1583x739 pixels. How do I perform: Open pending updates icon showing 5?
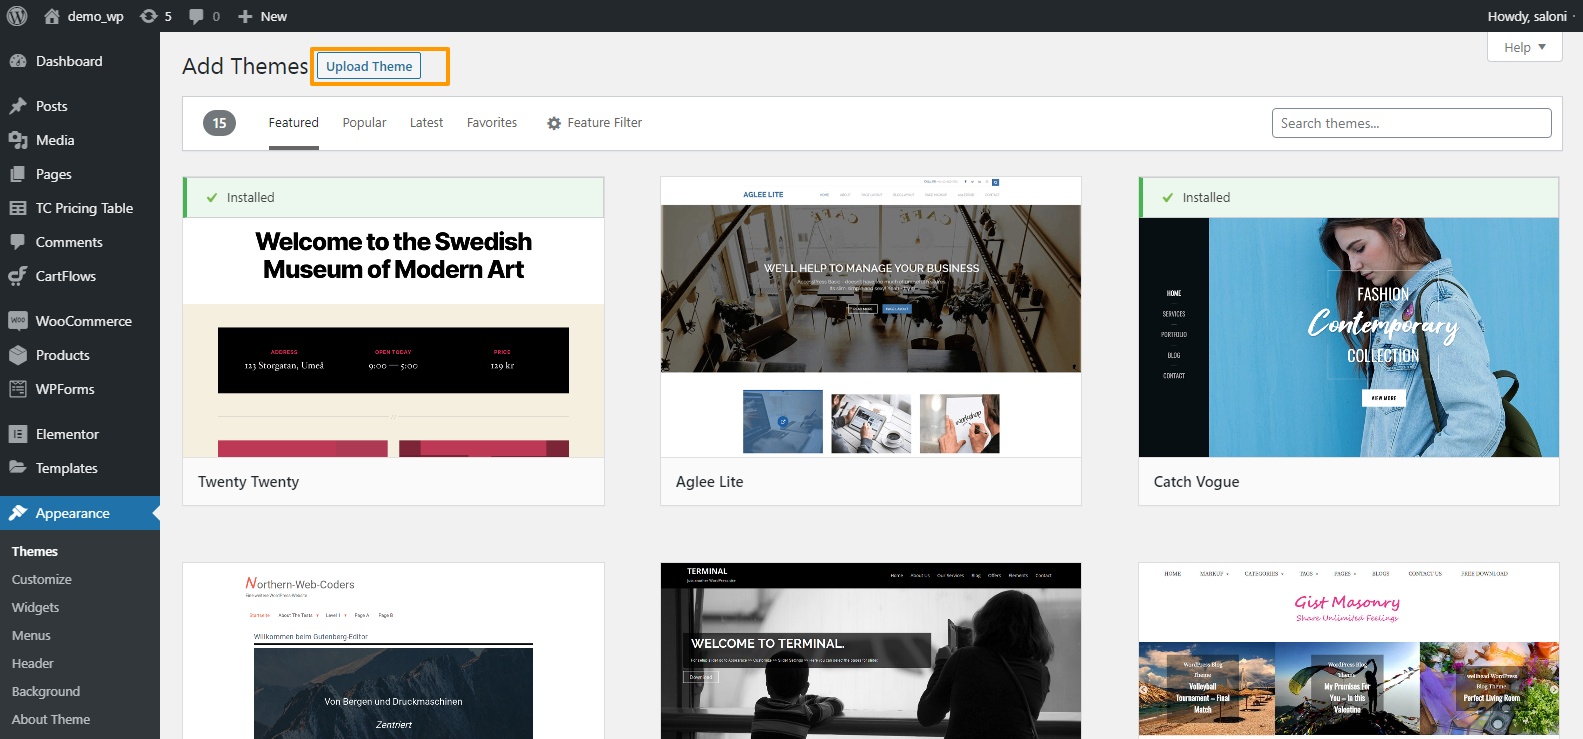[149, 16]
